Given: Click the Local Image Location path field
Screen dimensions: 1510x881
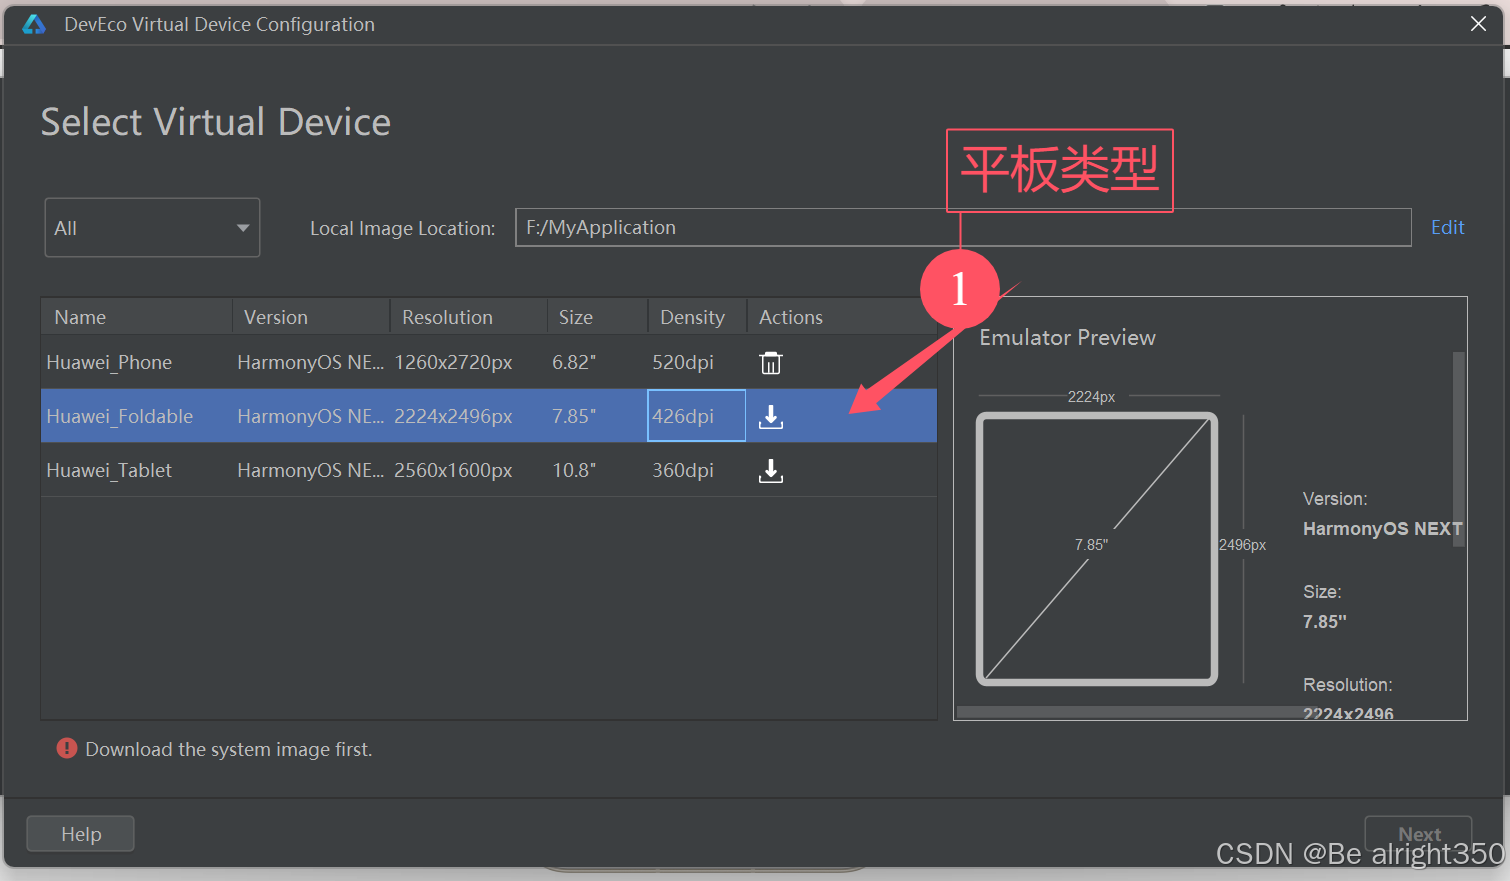Looking at the screenshot, I should click(x=962, y=227).
